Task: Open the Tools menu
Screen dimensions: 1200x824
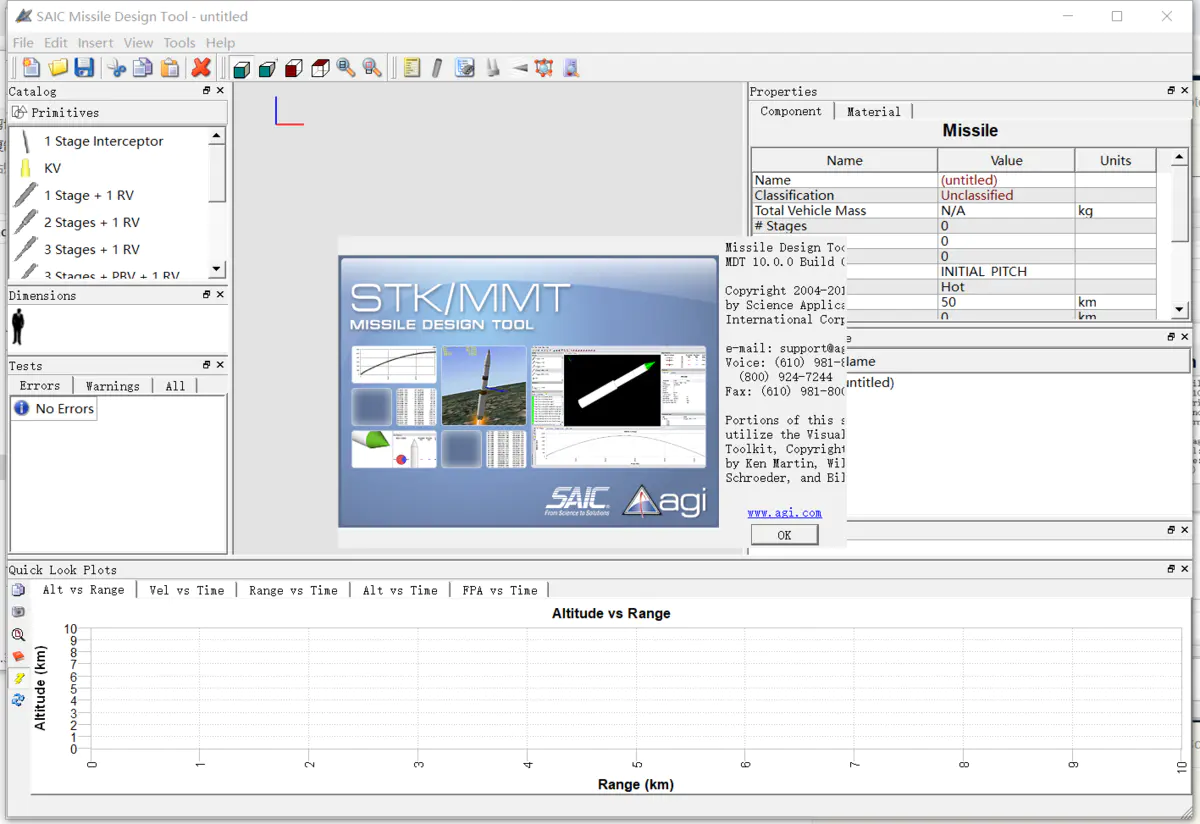Action: point(179,42)
